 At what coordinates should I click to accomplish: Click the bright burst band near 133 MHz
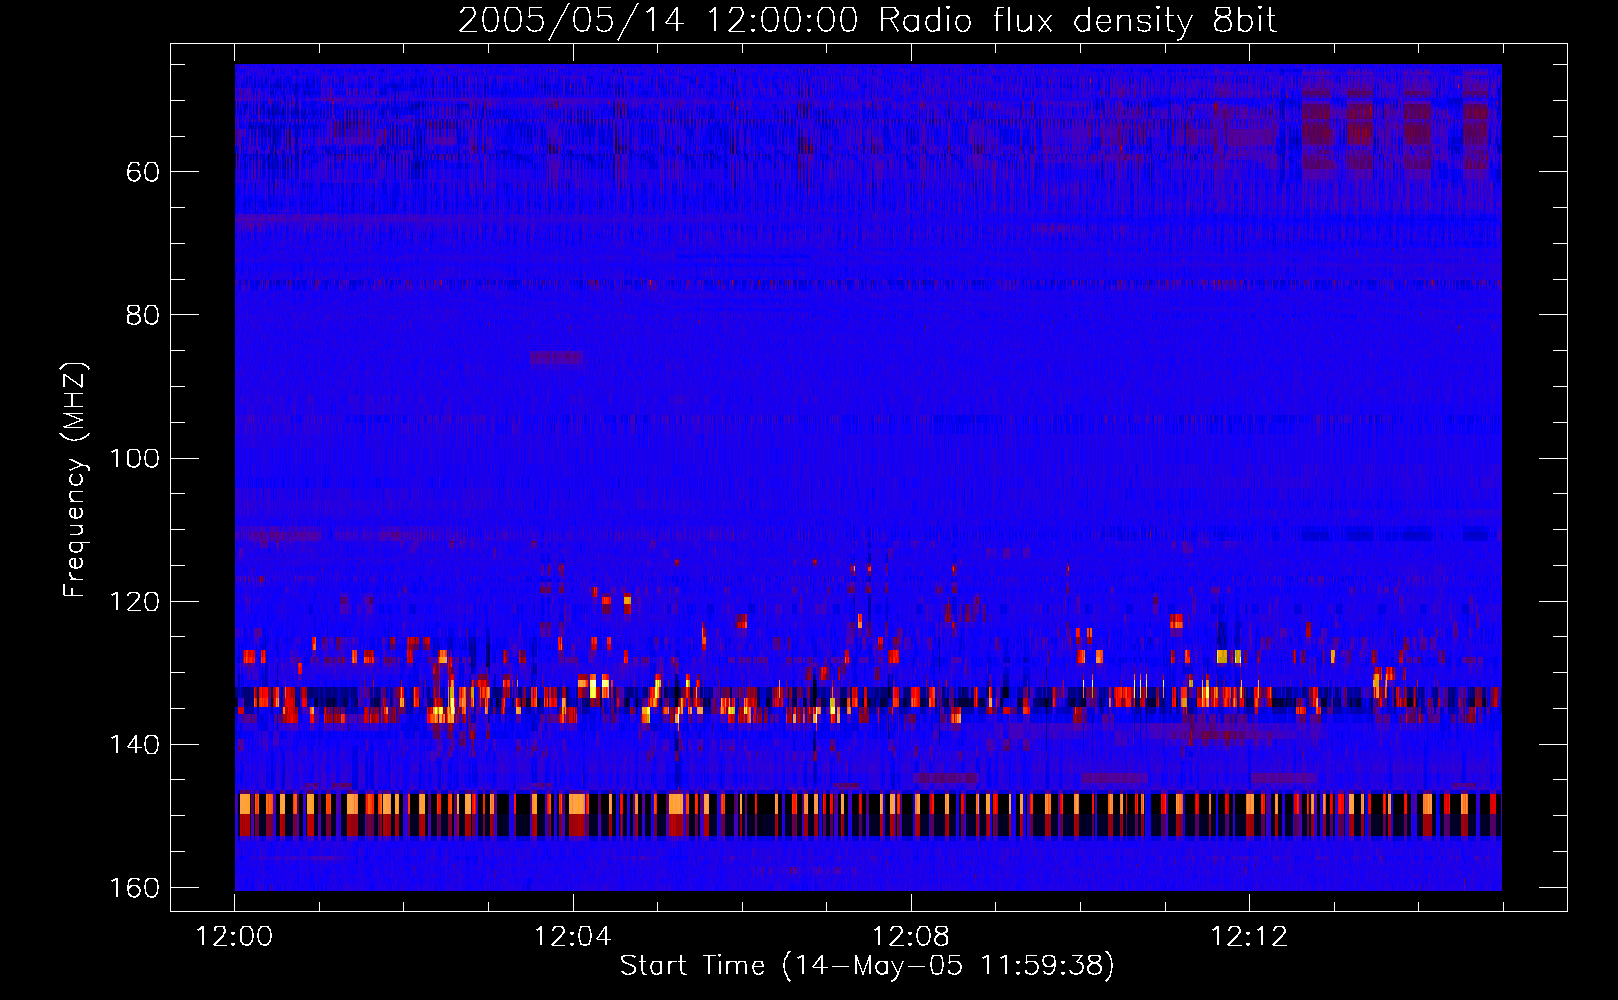coord(868,697)
